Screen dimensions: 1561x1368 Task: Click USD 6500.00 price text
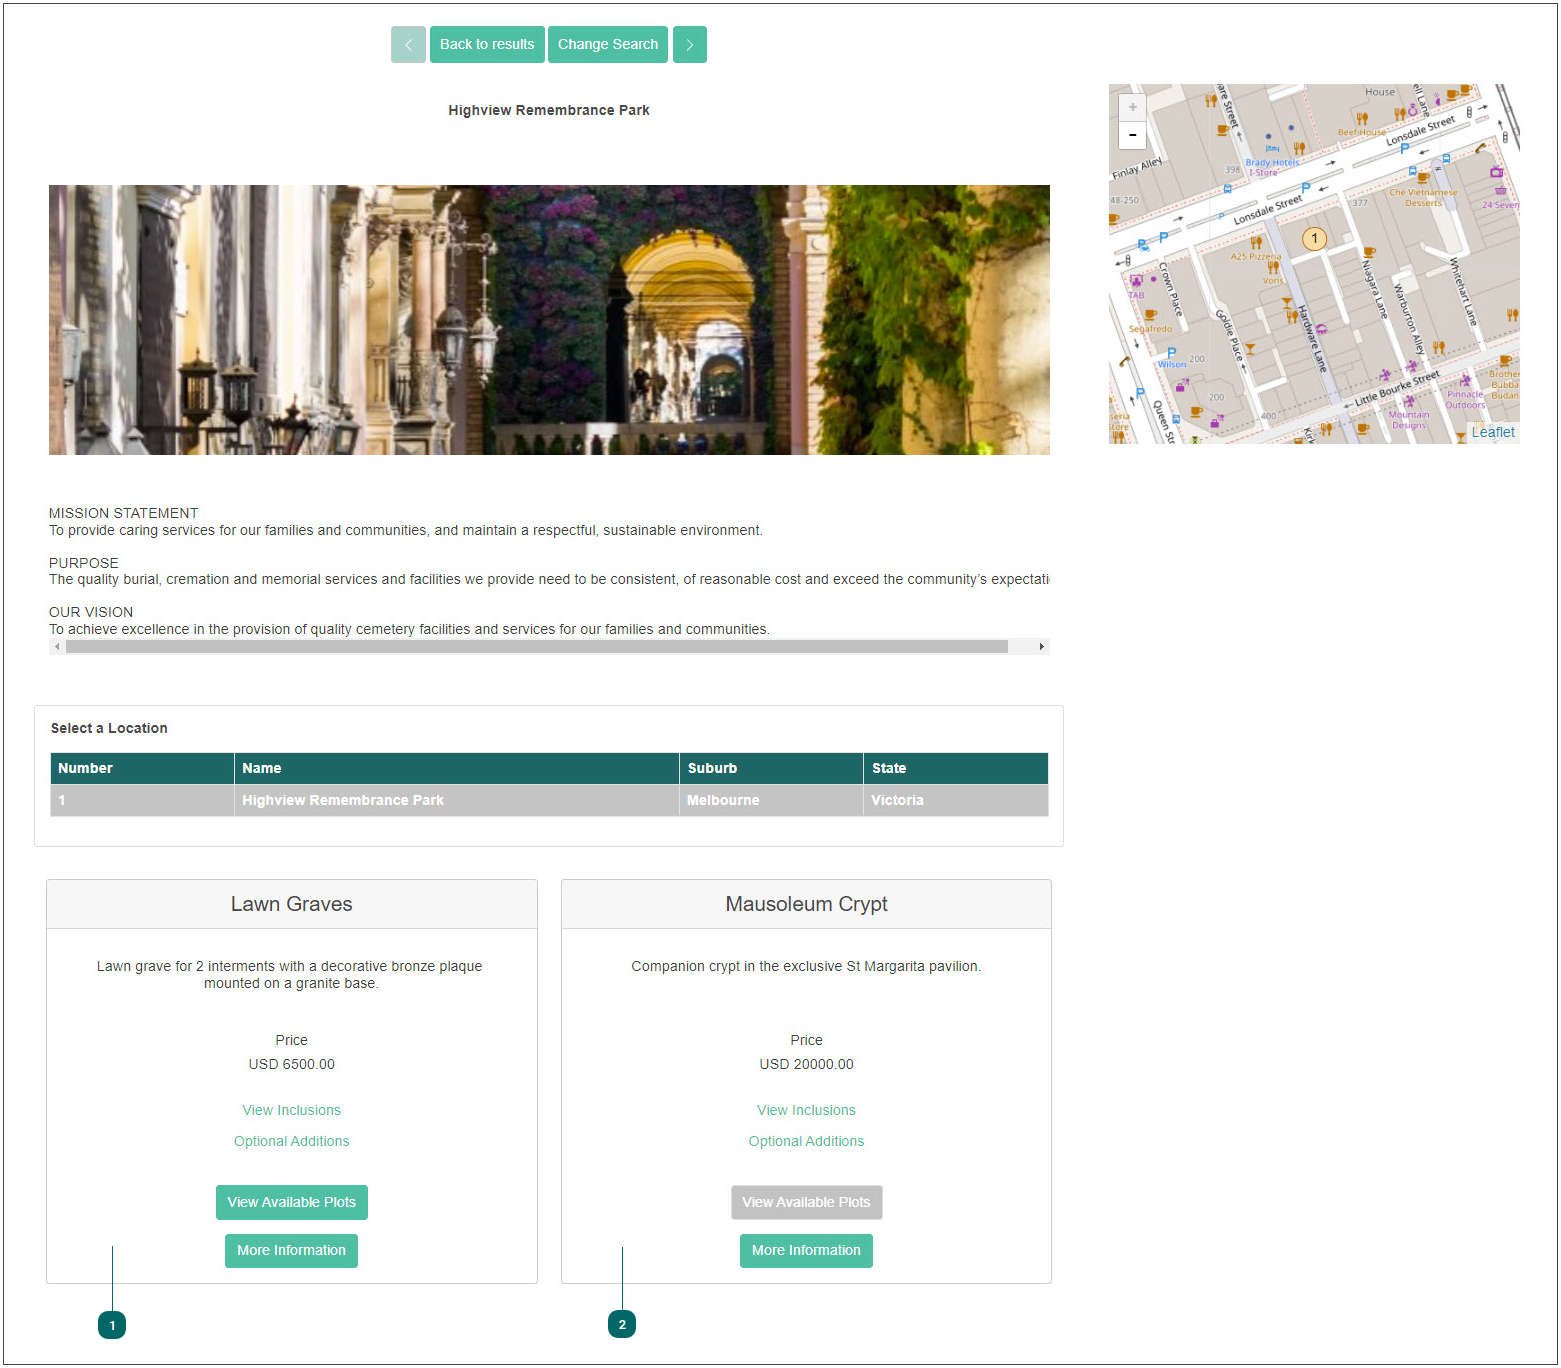[x=291, y=1064]
